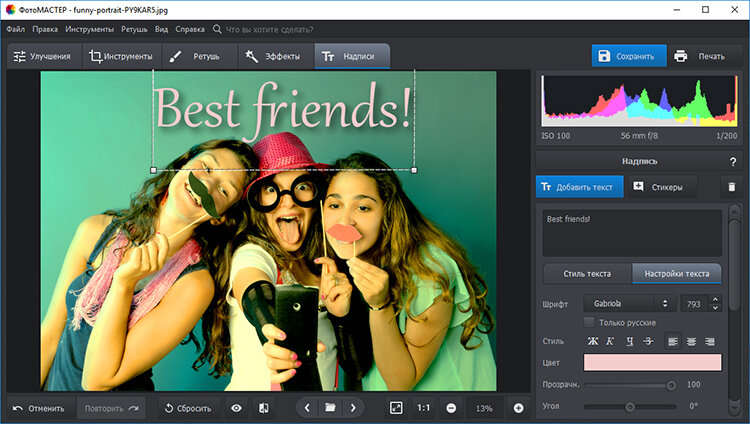
Task: Switch to the Эффекты tab
Action: click(276, 56)
